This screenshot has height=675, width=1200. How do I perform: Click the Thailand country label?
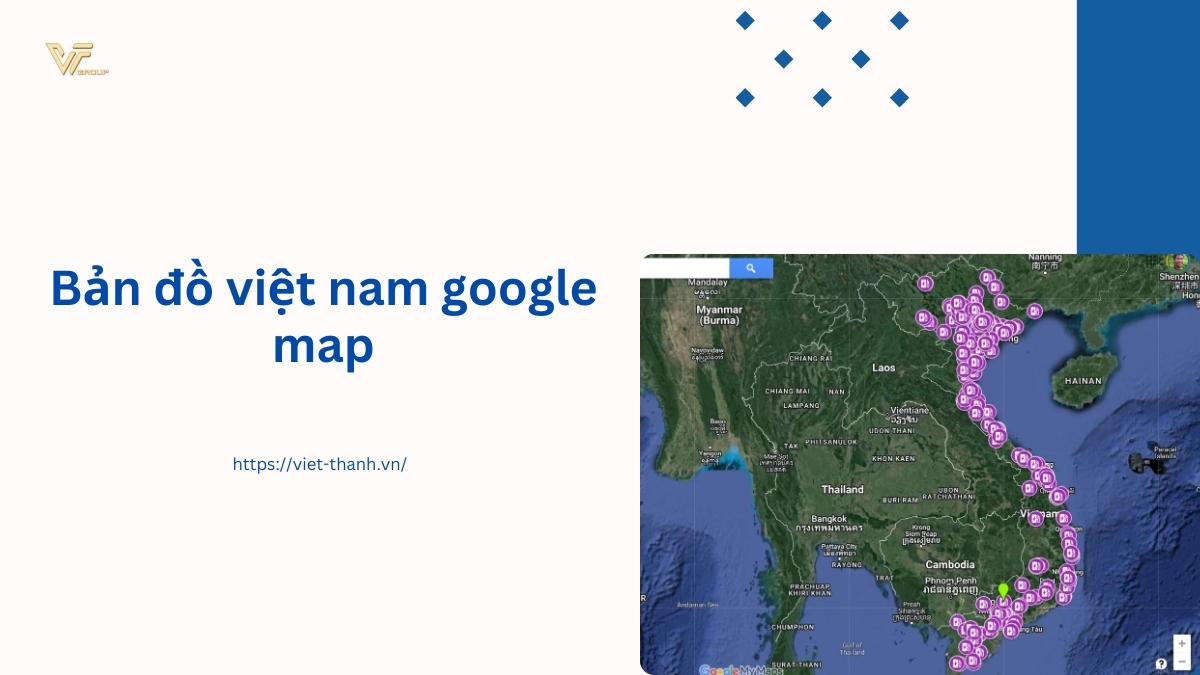842,490
